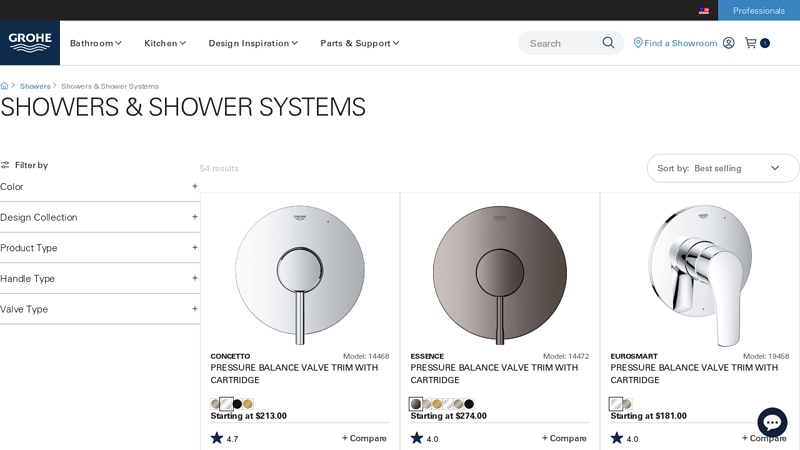The image size is (800, 450).
Task: Open the Eurosmart valve trim image
Action: [700, 276]
